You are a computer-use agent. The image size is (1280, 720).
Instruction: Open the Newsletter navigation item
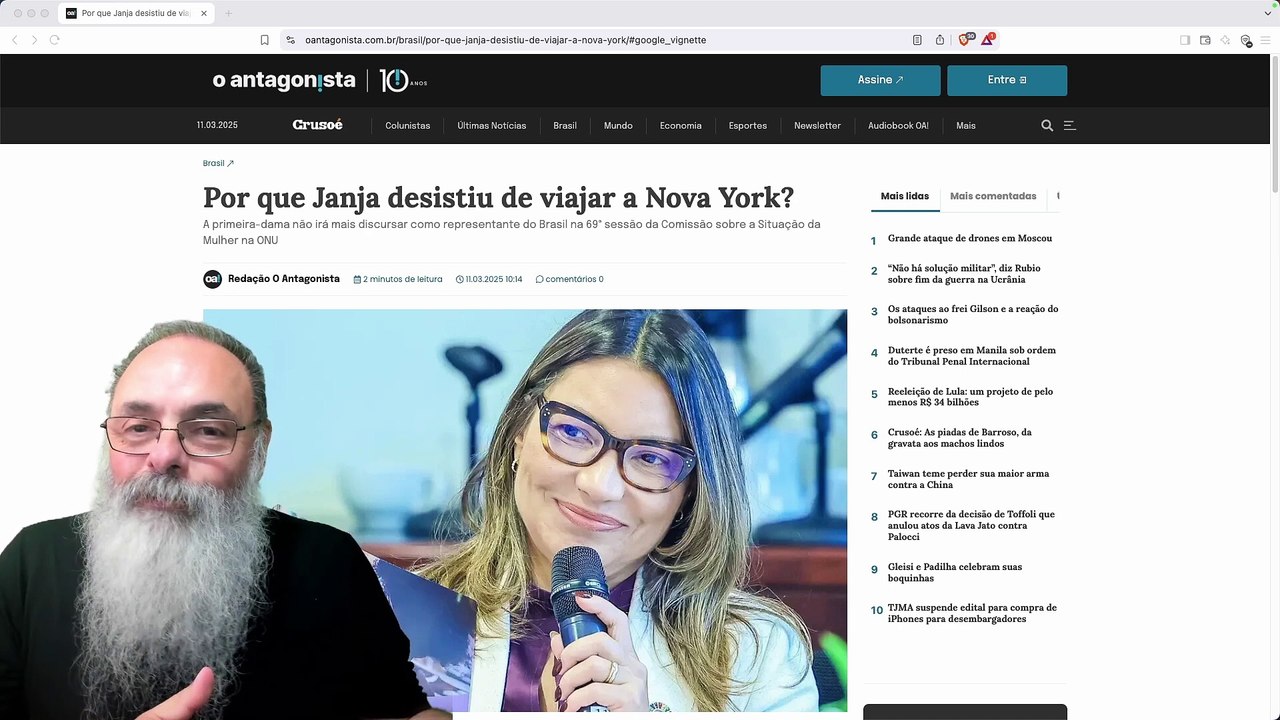[x=818, y=126]
